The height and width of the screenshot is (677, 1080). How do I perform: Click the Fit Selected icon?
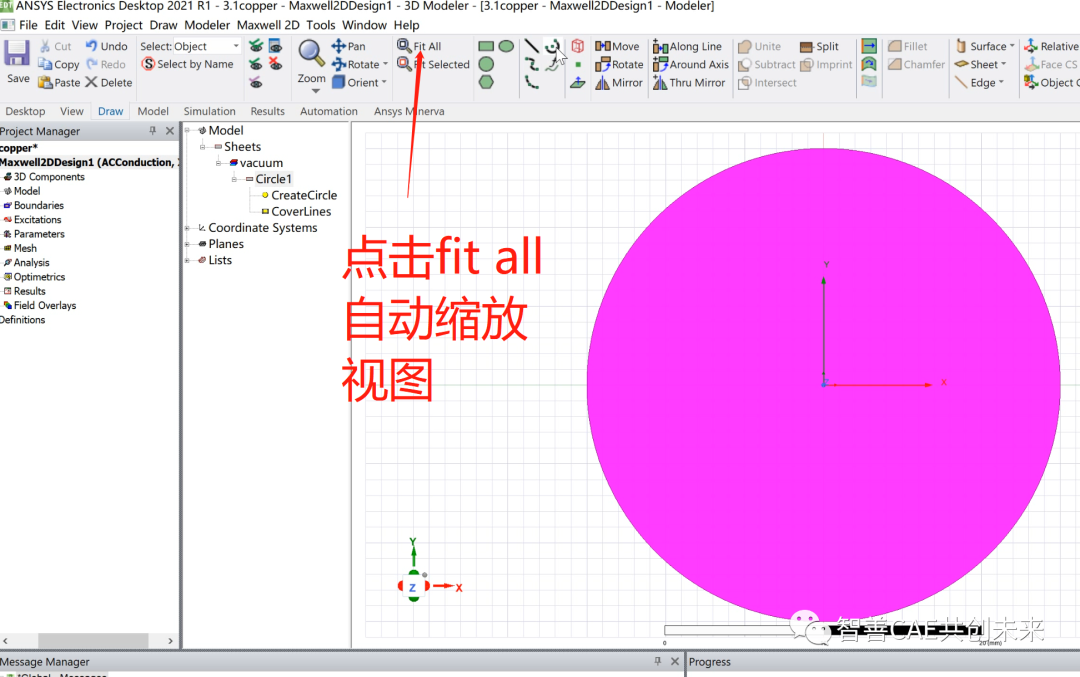coord(403,64)
